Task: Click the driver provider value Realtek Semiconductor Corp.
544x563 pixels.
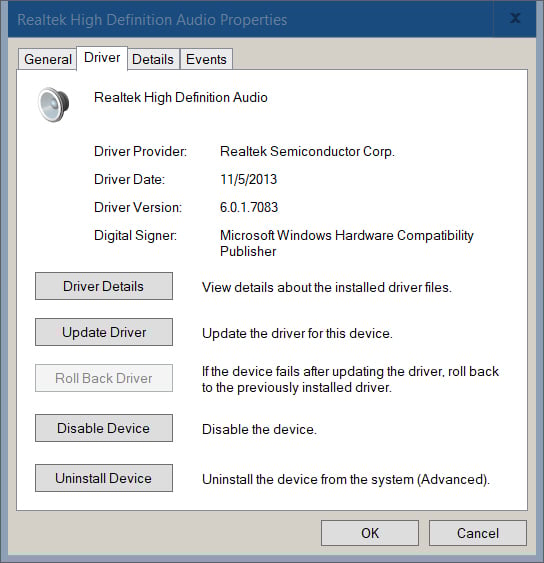Action: pyautogui.click(x=307, y=152)
